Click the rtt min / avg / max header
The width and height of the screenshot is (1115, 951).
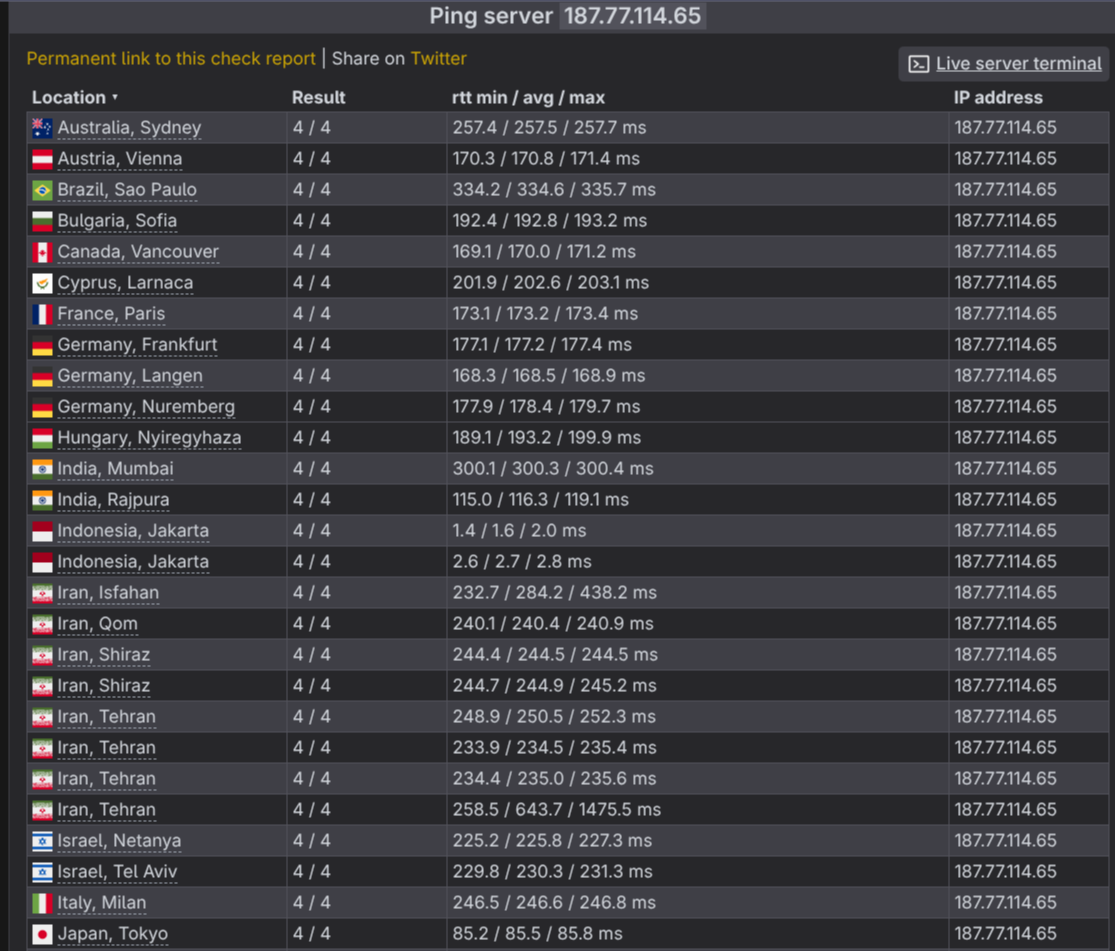click(x=528, y=97)
